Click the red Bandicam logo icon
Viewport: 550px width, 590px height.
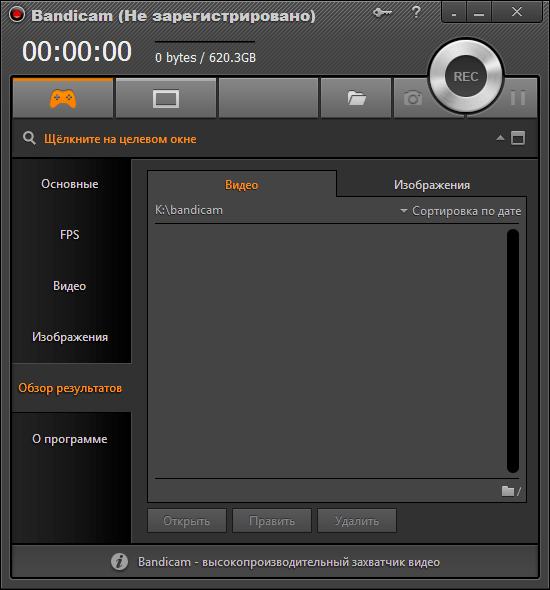(17, 15)
